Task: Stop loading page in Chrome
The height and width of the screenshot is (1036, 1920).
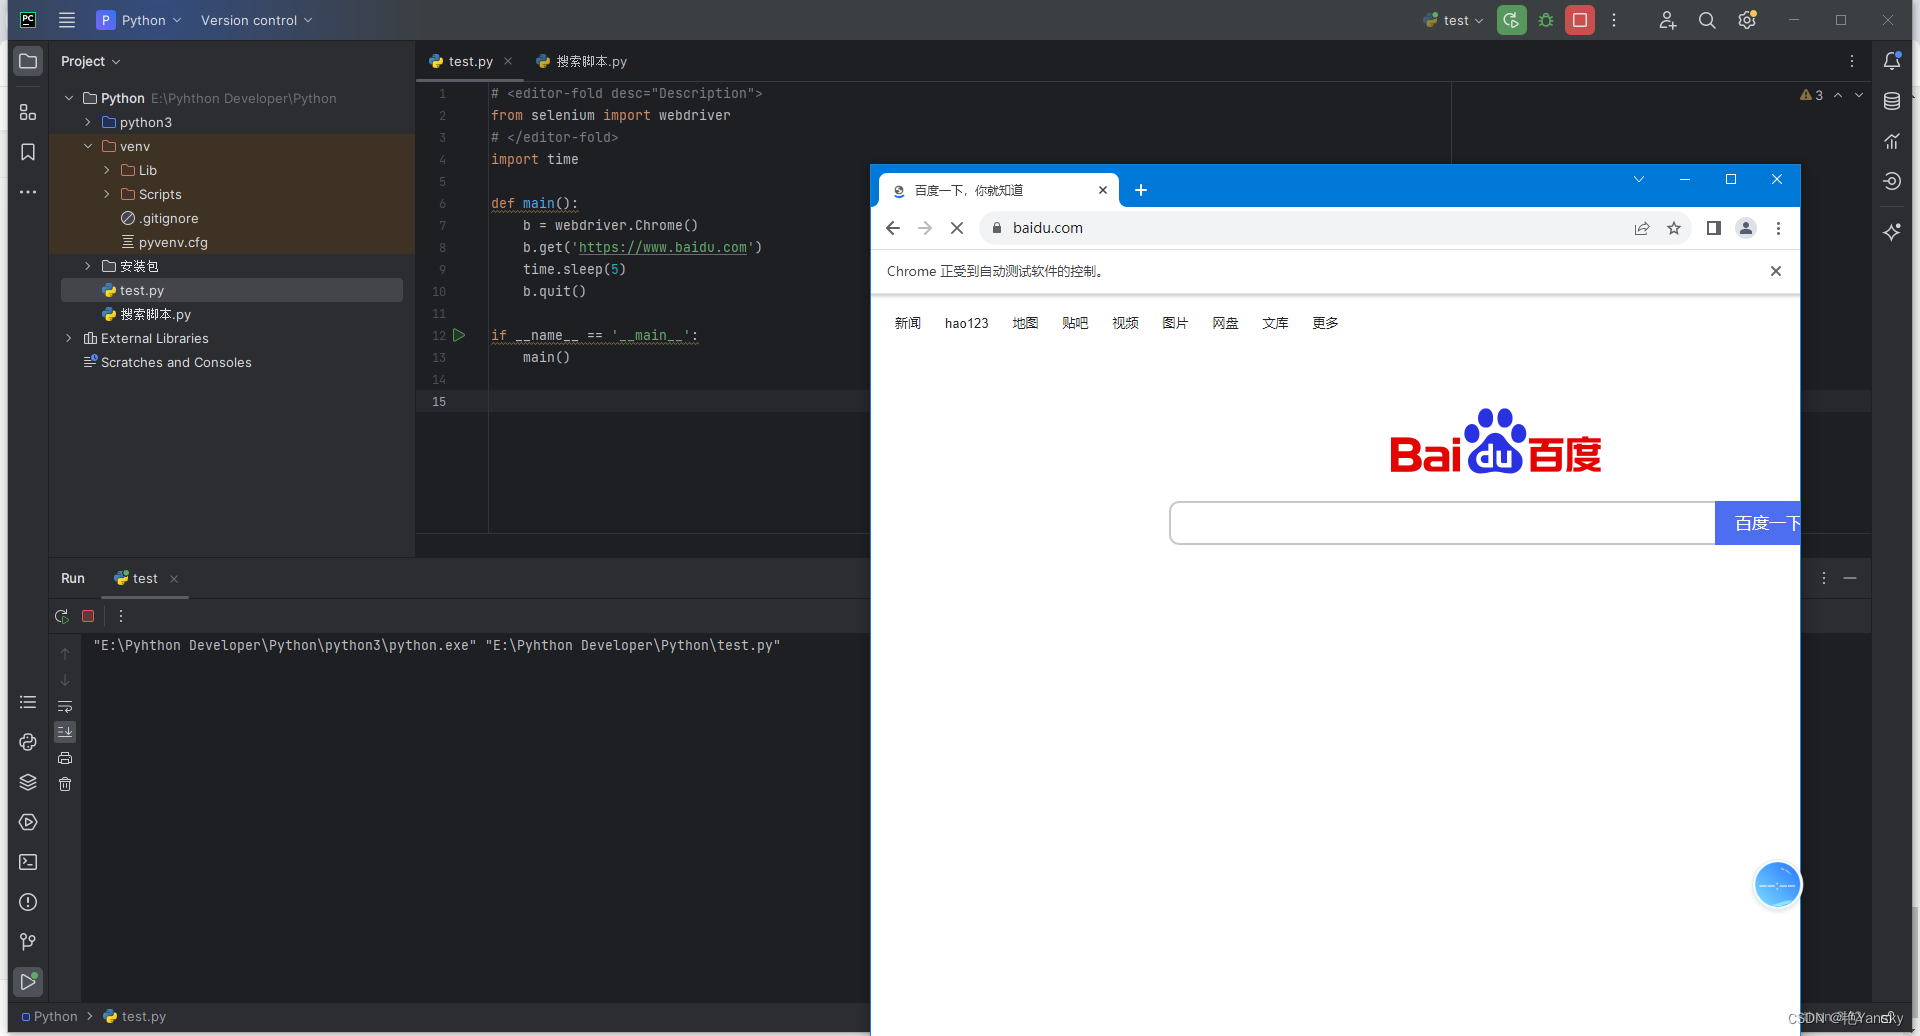Action: 957,228
